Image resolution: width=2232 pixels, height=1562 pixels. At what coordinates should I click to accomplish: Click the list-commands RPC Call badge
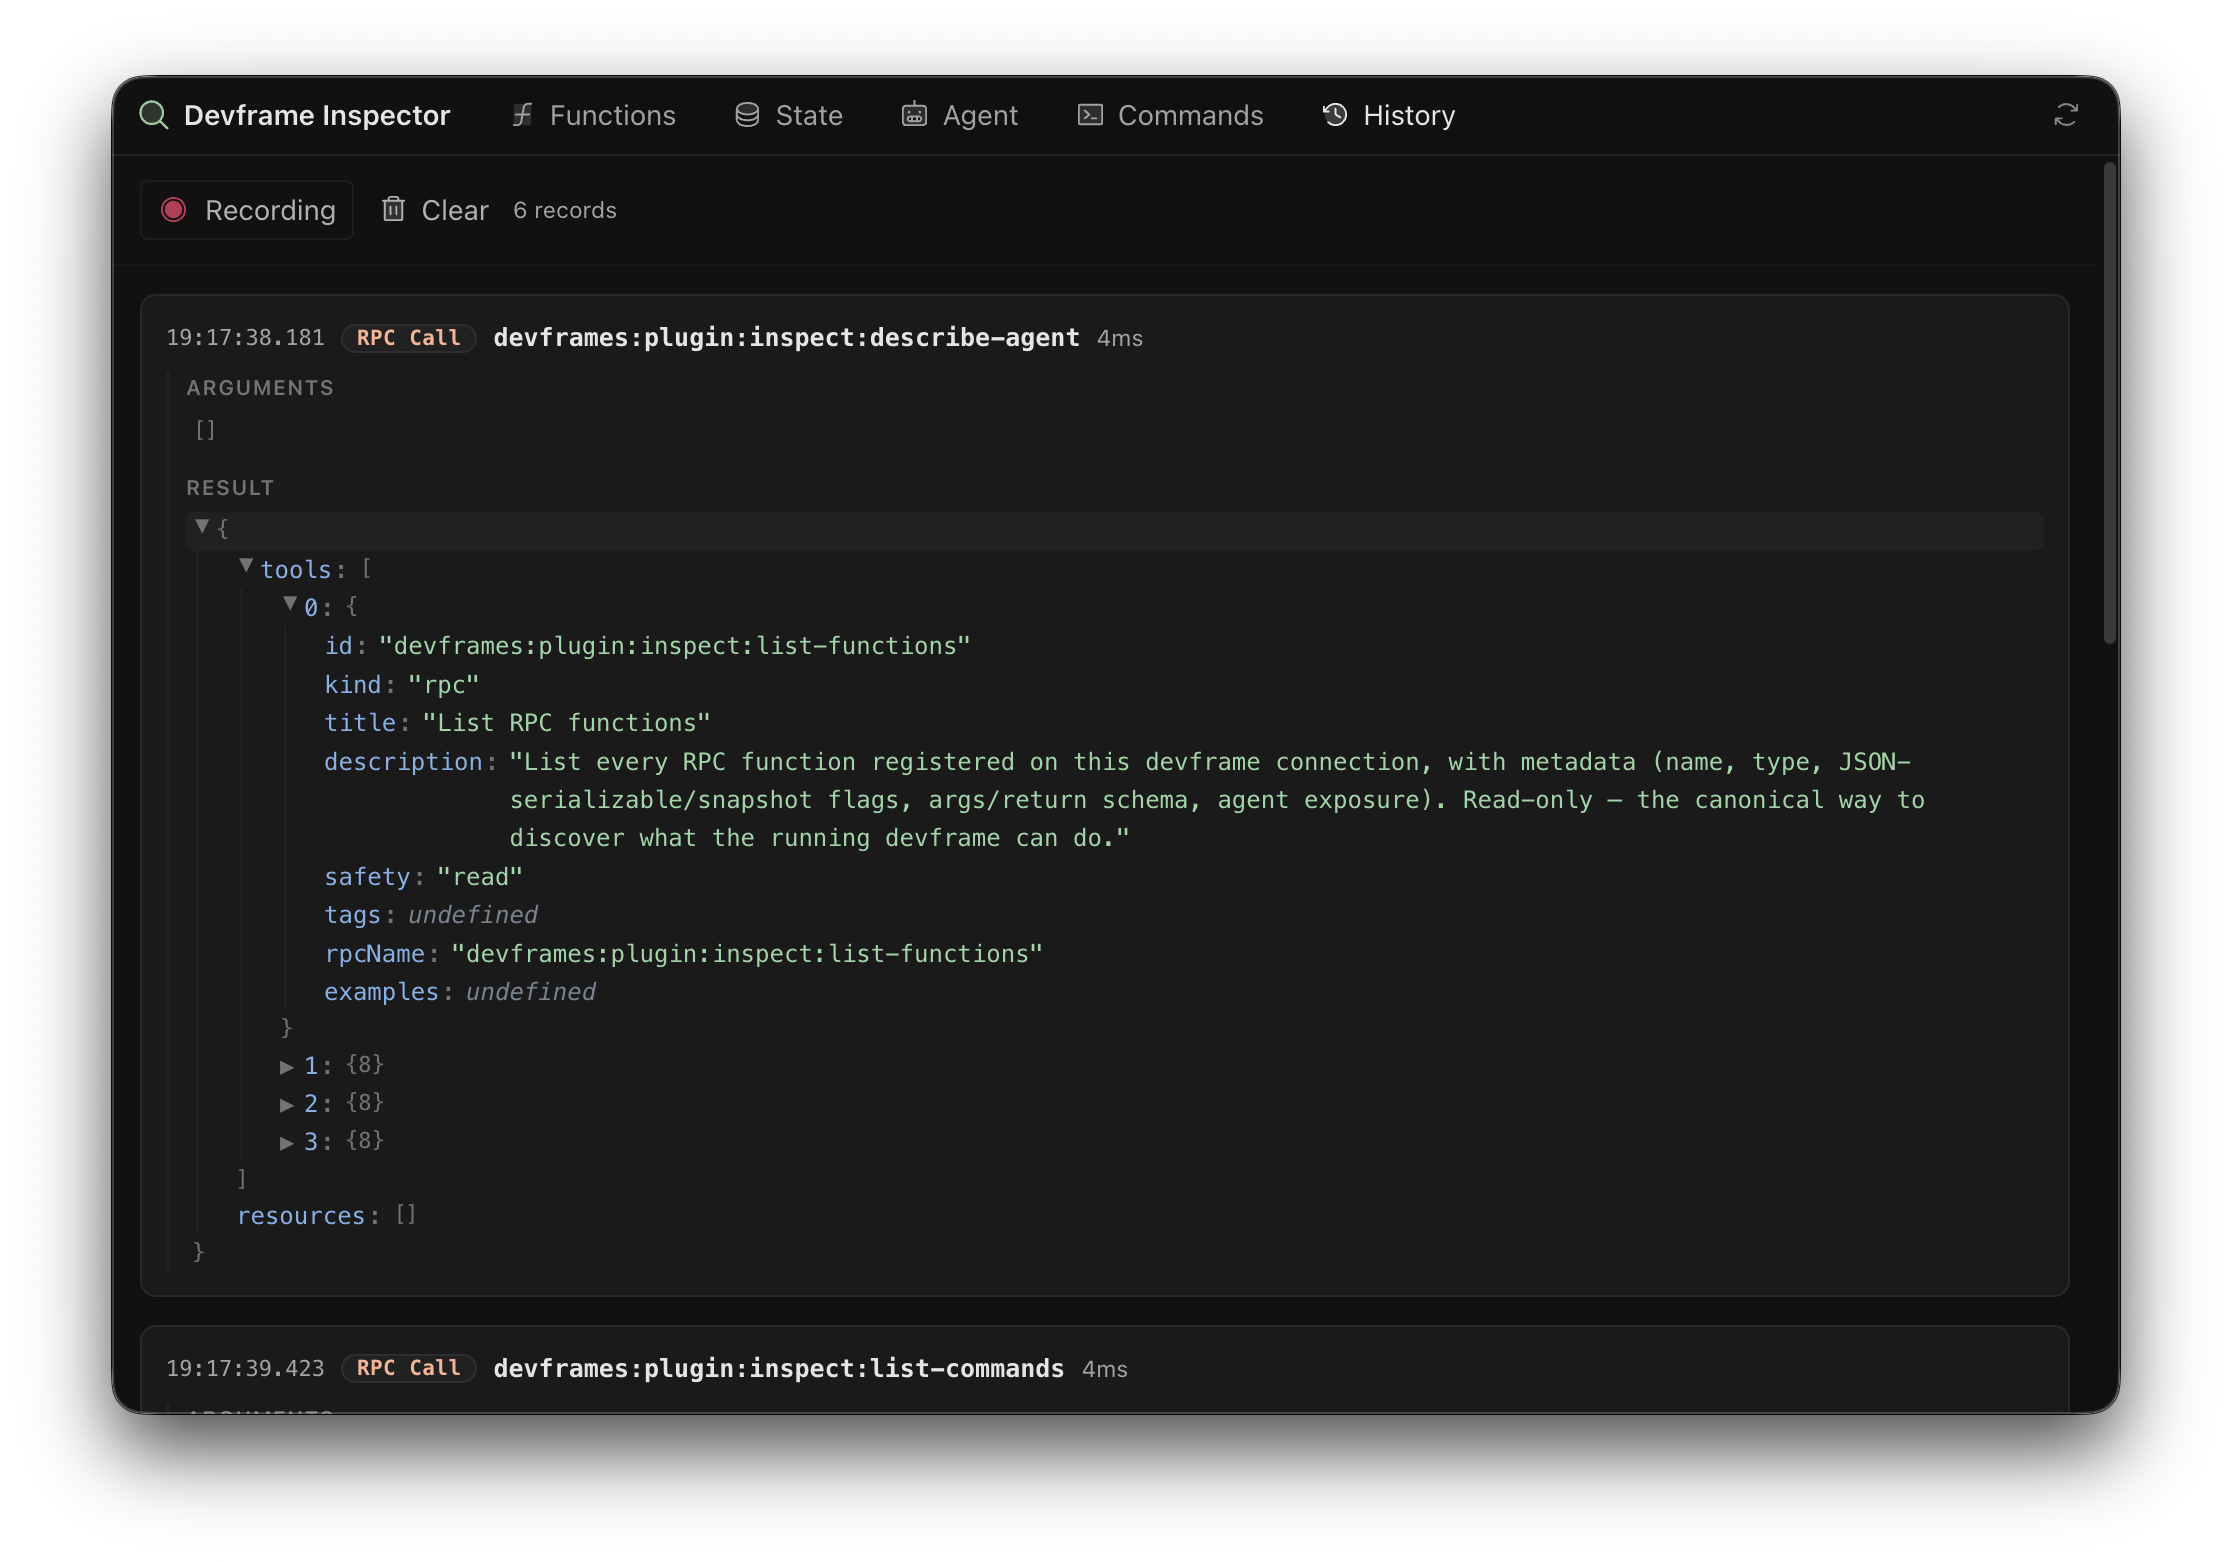[409, 1368]
